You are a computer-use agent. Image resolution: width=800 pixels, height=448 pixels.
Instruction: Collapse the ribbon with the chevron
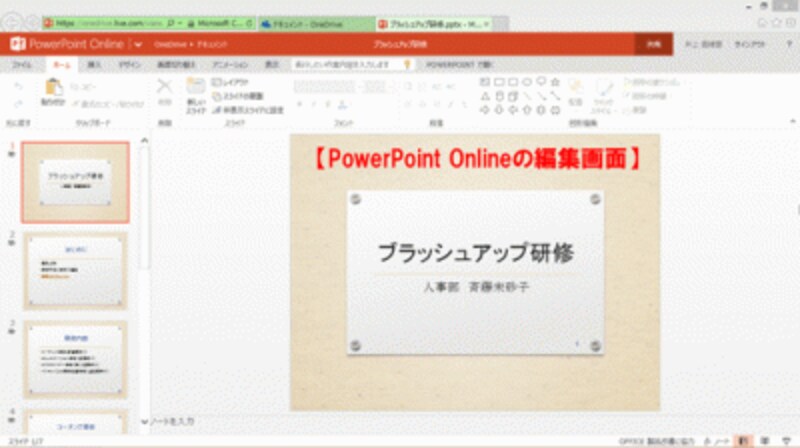coord(792,121)
